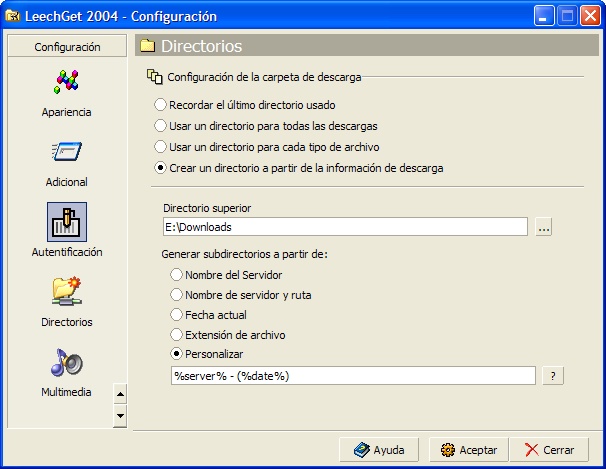Click the sidebar down arrow
606x469 pixels.
tap(120, 416)
